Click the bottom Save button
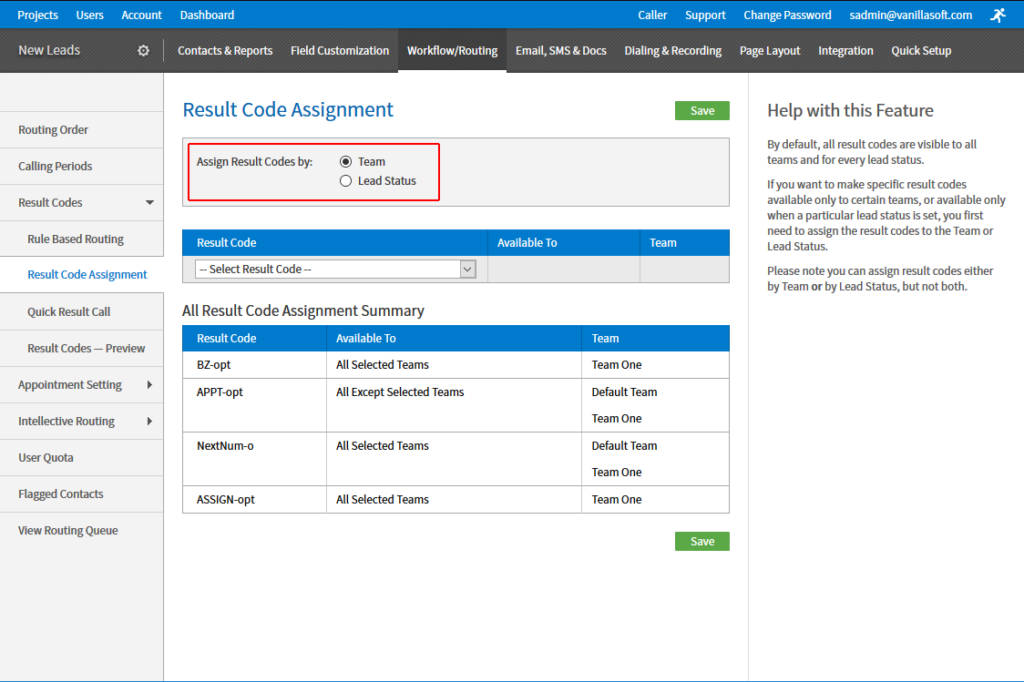 tap(701, 541)
